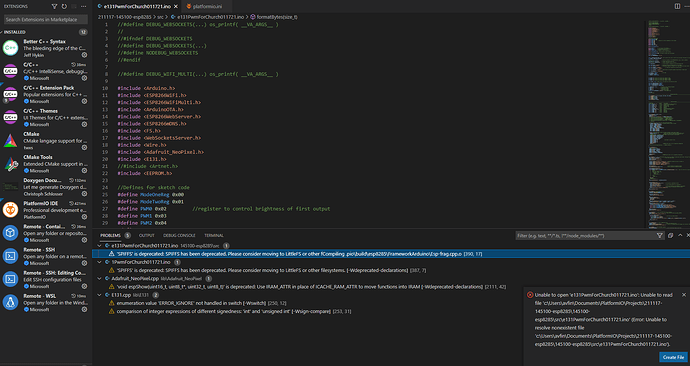Filter extensions with the funnel icon
690x366 pixels.
pos(54,7)
